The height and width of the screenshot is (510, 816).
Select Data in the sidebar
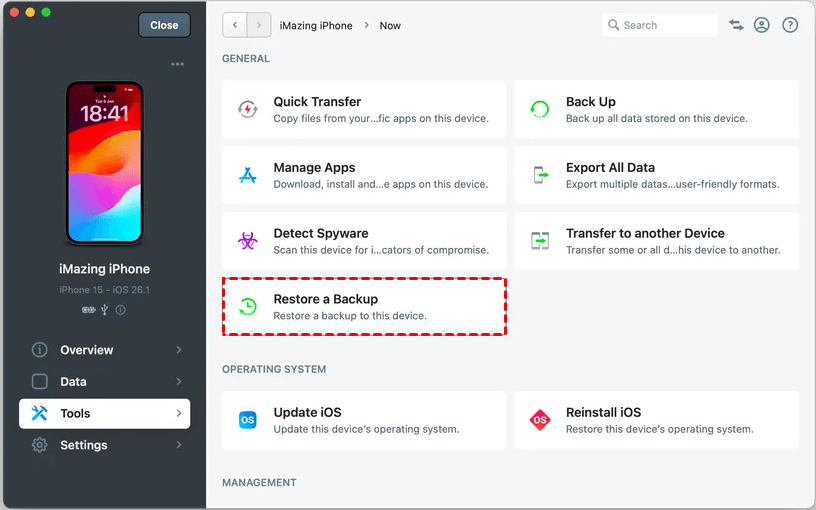click(x=105, y=381)
